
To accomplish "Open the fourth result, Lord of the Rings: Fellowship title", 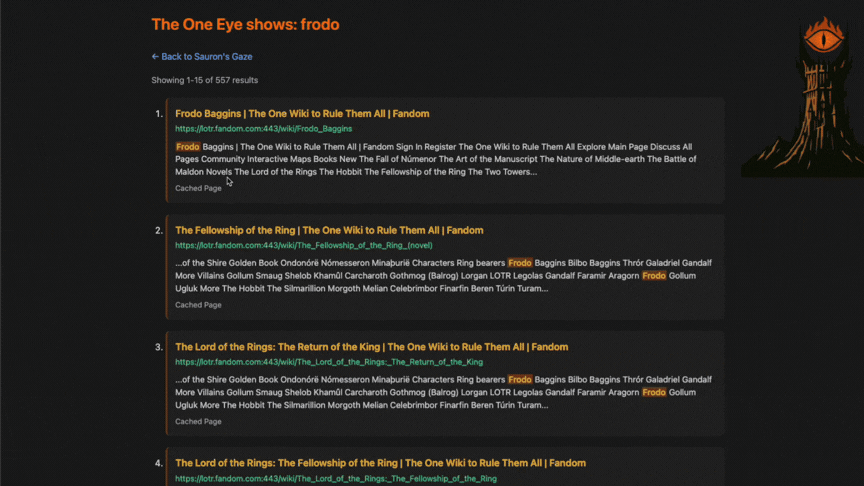I will (380, 463).
